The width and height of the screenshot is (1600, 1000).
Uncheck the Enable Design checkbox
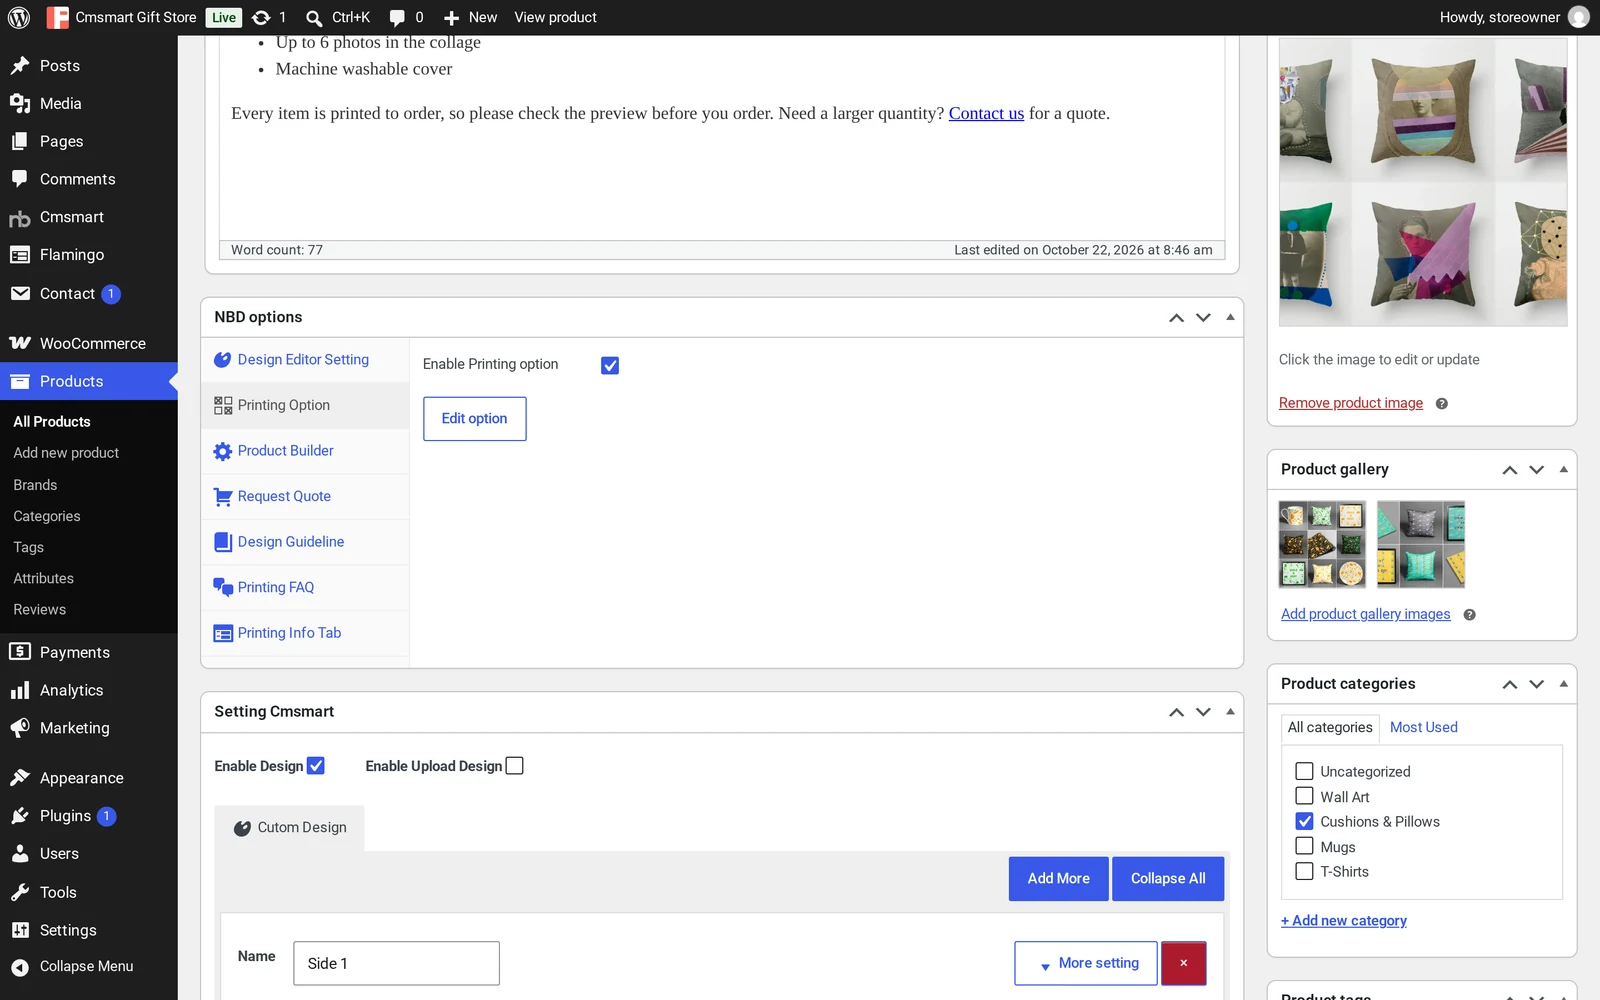click(x=316, y=766)
